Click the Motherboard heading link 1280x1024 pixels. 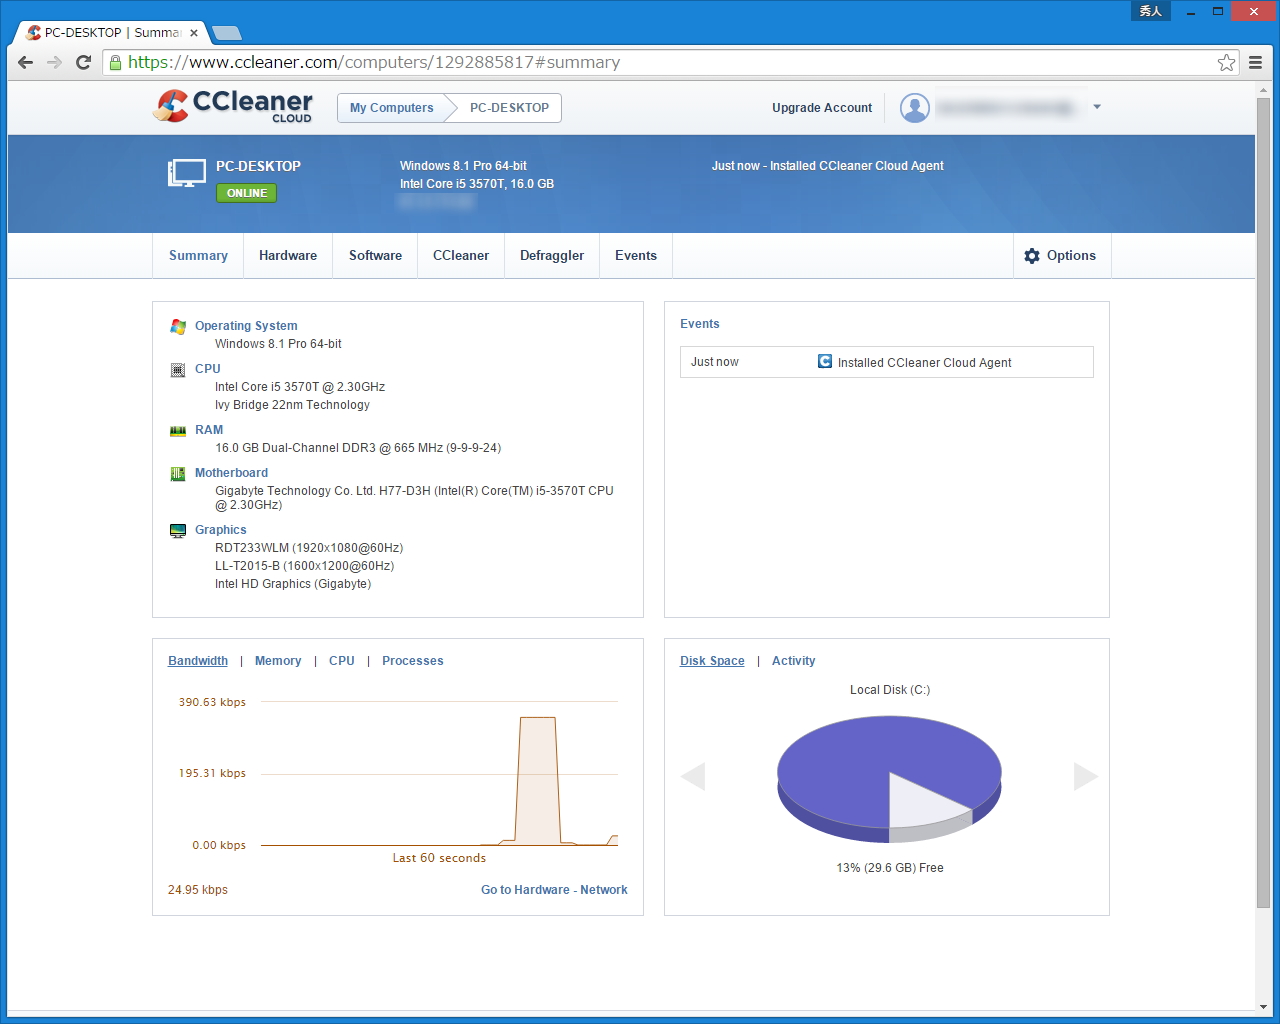(x=231, y=473)
